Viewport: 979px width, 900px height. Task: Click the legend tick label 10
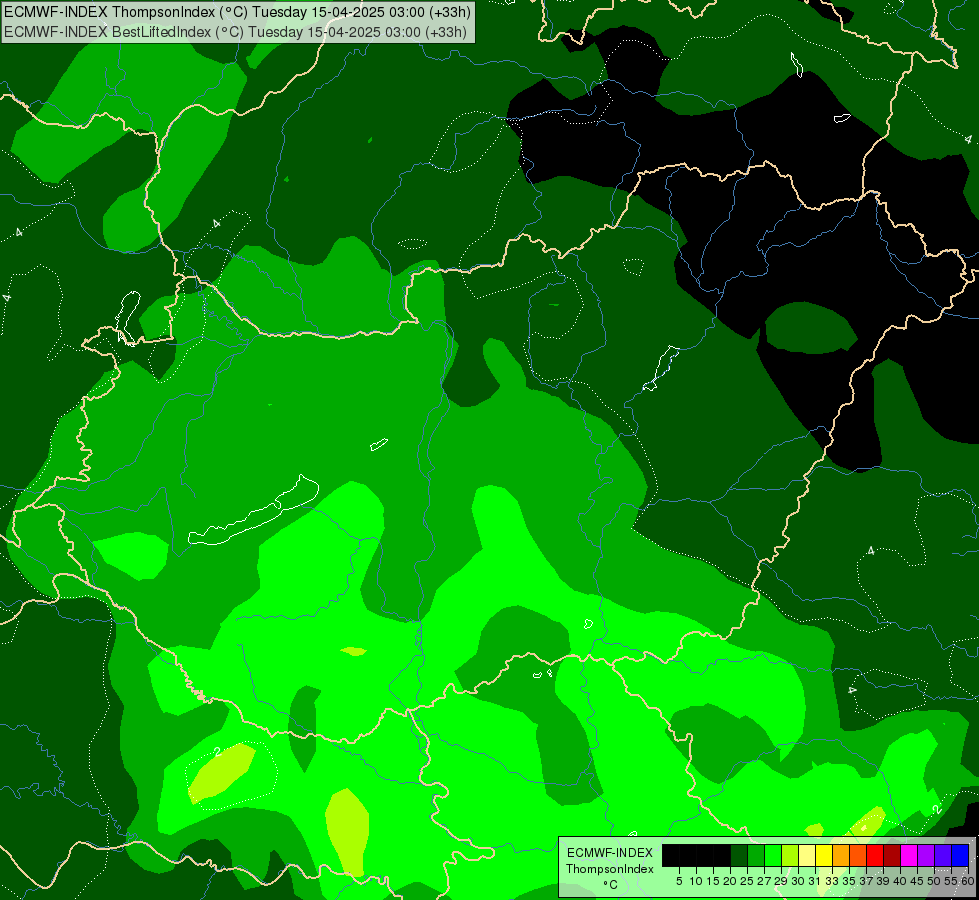pos(696,881)
